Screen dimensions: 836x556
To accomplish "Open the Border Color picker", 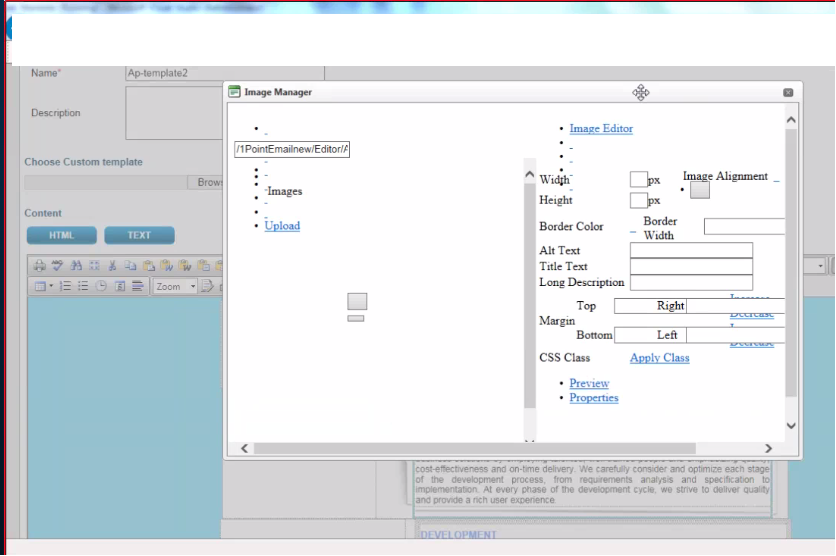I will (633, 230).
